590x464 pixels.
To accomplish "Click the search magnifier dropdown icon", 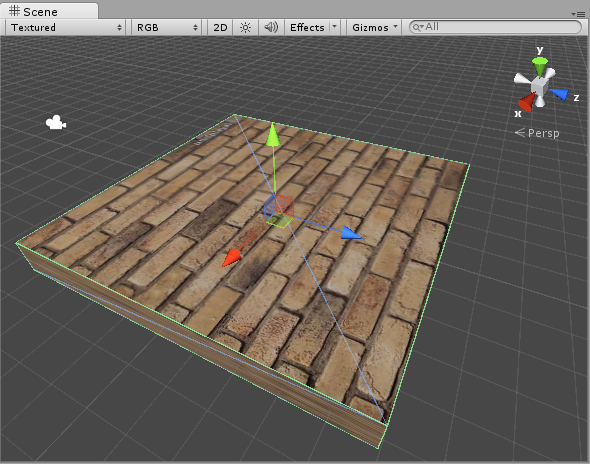I will [x=417, y=27].
